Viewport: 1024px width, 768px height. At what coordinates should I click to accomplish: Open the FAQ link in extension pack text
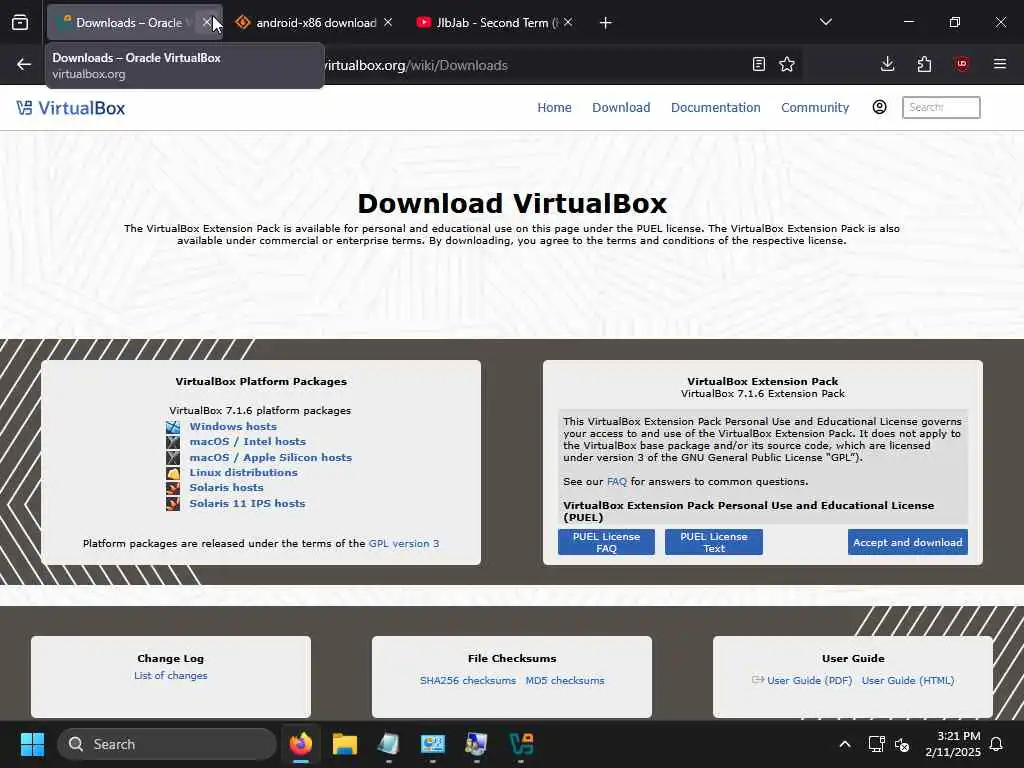coord(616,481)
